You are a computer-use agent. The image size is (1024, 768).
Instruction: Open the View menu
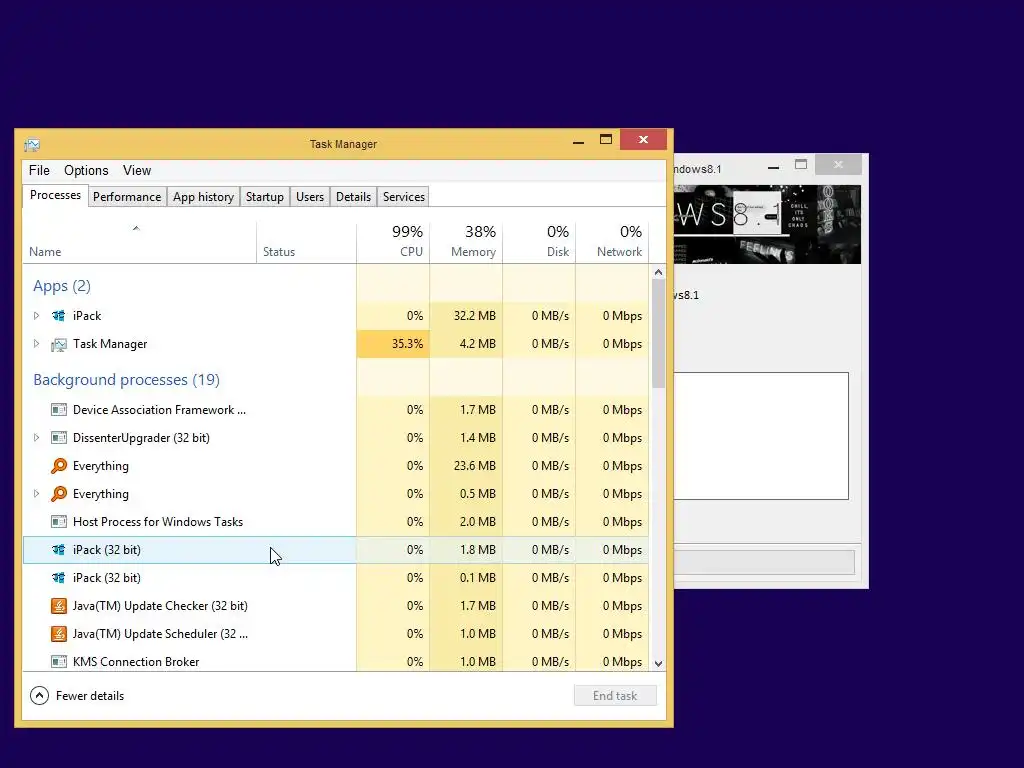tap(137, 170)
